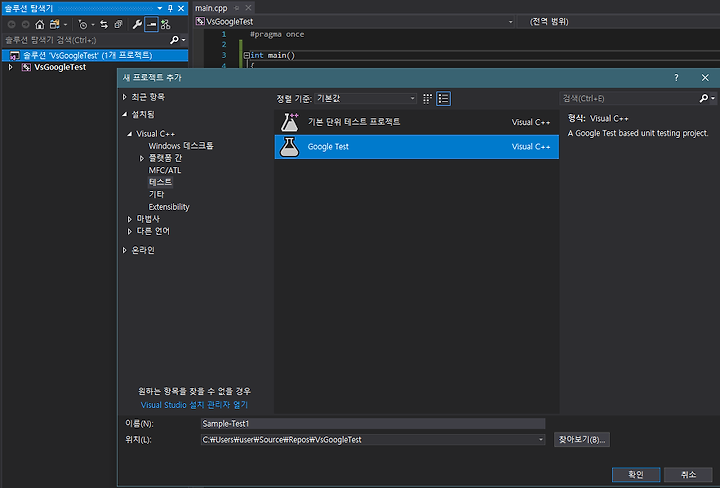The image size is (720, 488).
Task: Click the 찾아보기(B)... browse button
Action: pyautogui.click(x=582, y=439)
